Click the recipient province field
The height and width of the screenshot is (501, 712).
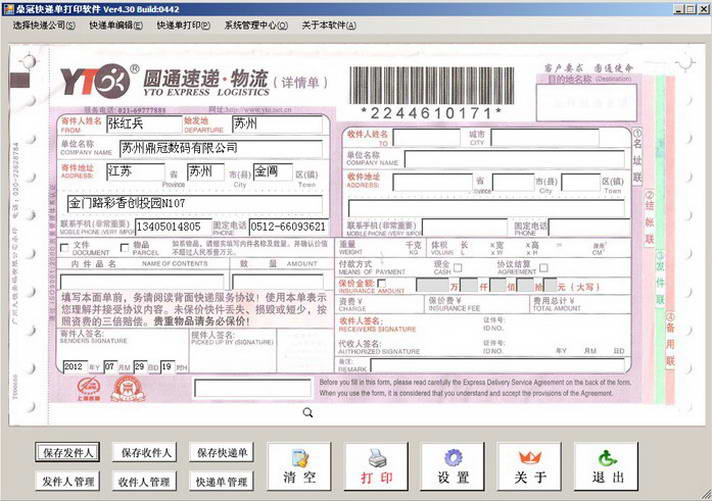[x=432, y=183]
